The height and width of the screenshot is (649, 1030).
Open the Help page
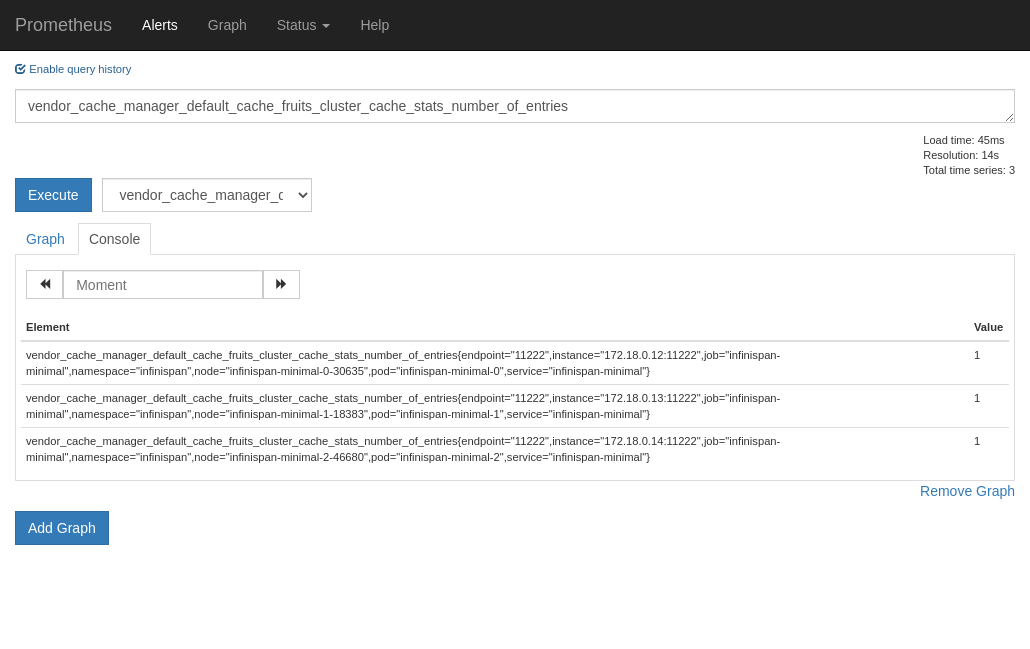[375, 25]
